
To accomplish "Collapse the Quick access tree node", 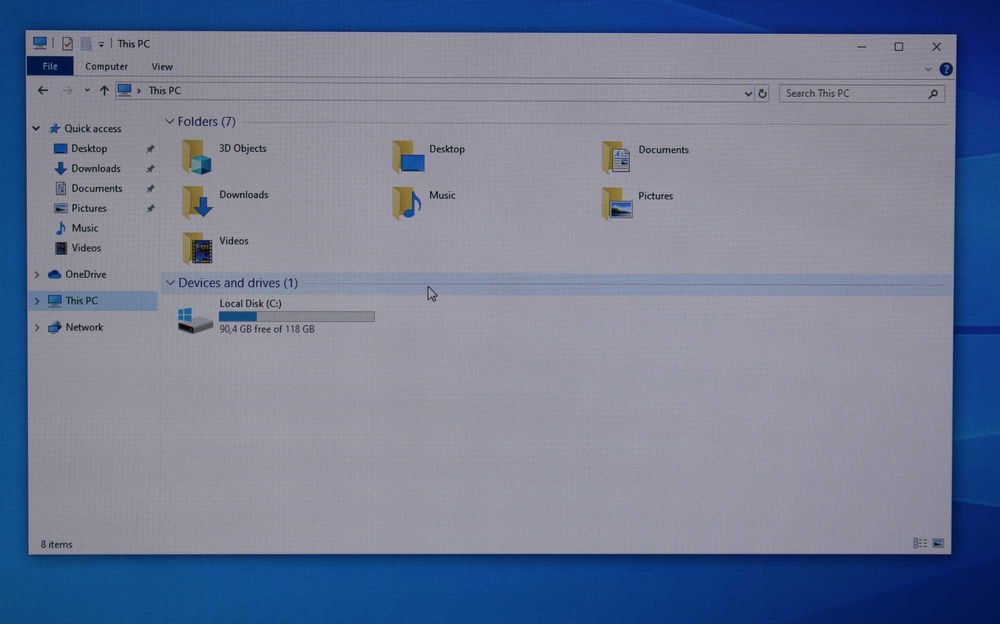I will coord(36,128).
